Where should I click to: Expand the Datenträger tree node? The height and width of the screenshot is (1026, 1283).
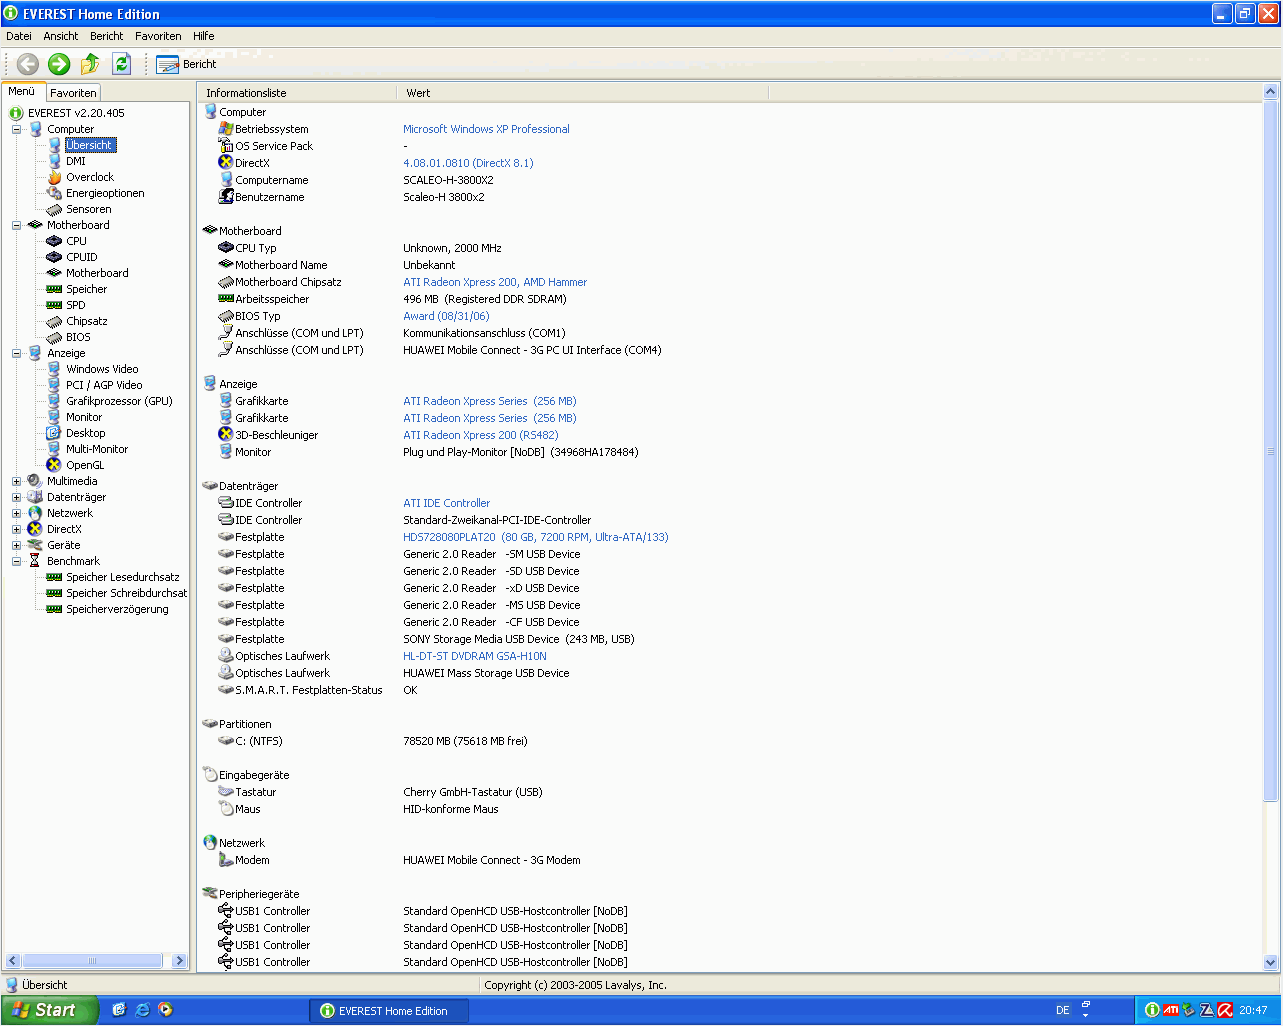pos(16,497)
